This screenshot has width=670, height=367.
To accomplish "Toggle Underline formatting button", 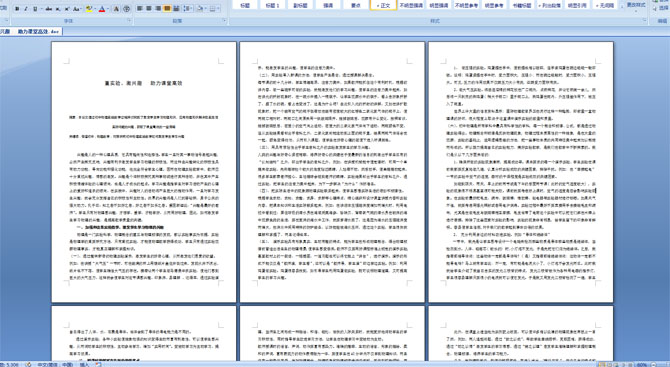I will click(35, 9).
